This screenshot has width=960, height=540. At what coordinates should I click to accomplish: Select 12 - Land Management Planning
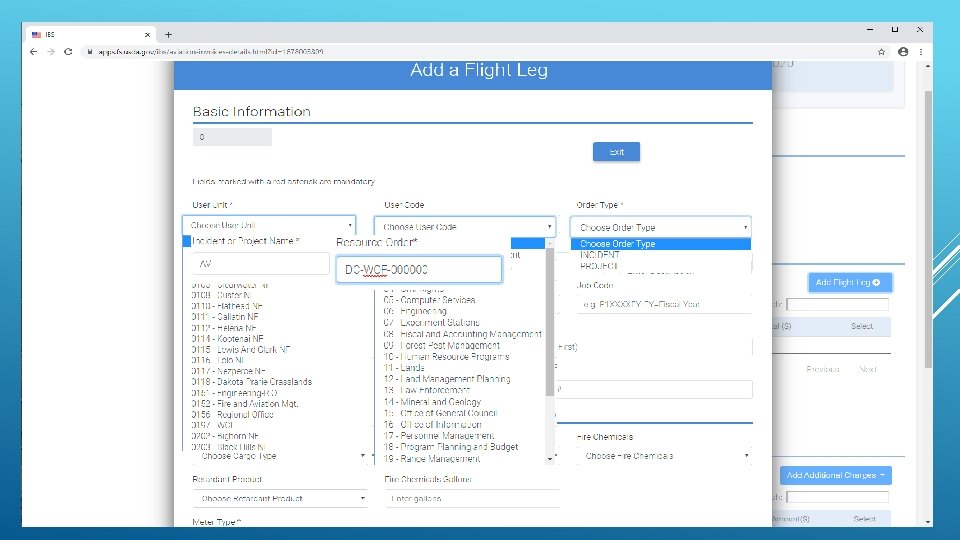pos(447,379)
